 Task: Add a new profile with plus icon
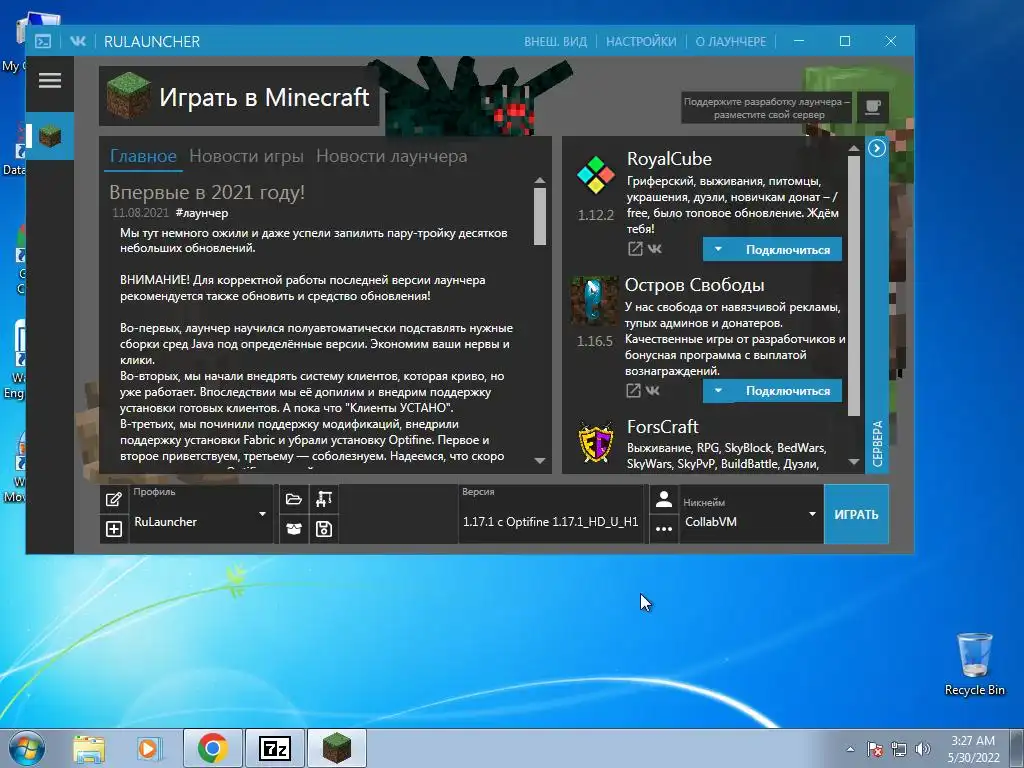pos(114,529)
